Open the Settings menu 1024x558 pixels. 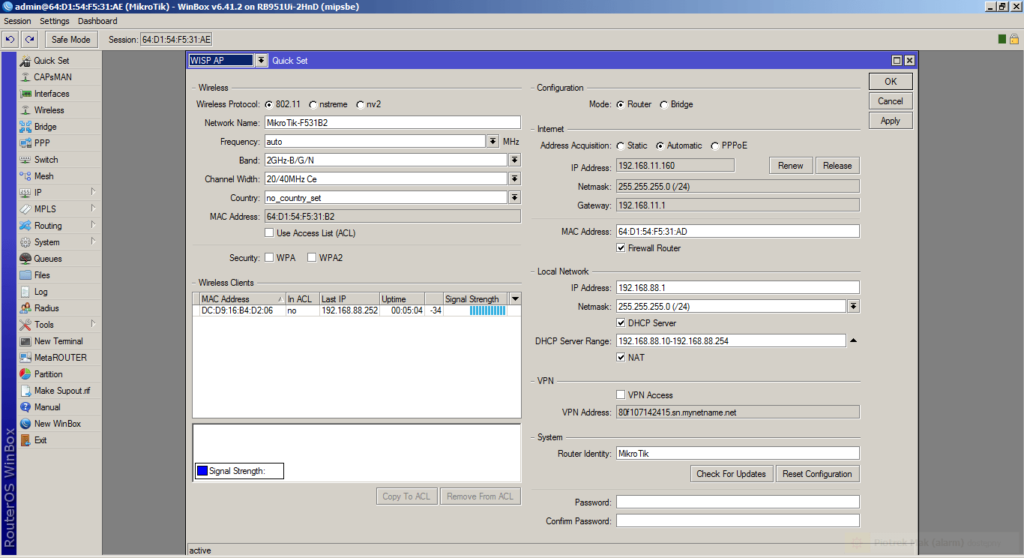55,21
